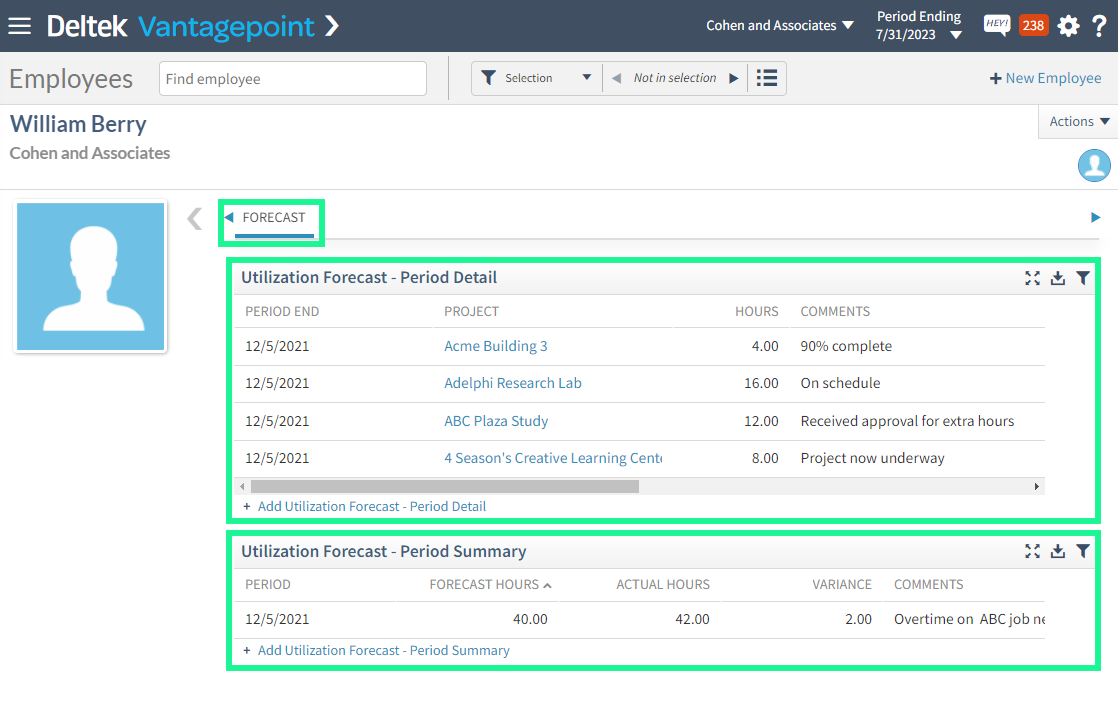Export Period Summary grid data

[1058, 551]
